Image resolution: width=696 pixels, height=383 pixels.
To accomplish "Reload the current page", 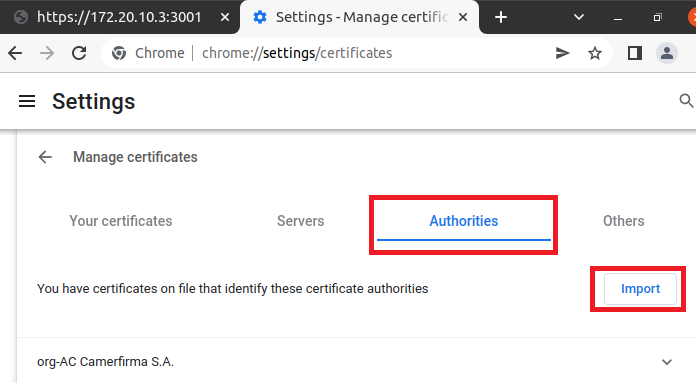I will coord(79,53).
